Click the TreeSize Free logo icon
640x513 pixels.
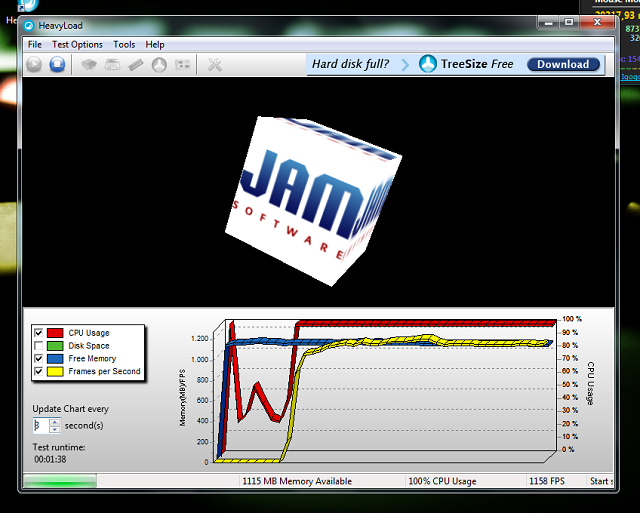coord(428,64)
